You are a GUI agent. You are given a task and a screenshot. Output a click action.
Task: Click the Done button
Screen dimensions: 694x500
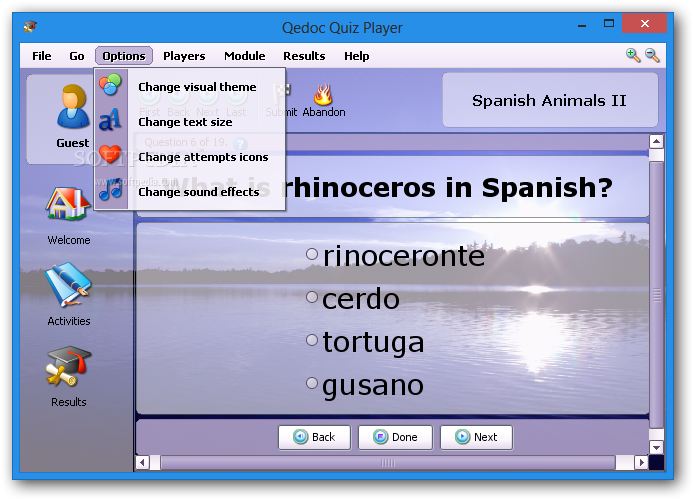tap(395, 437)
